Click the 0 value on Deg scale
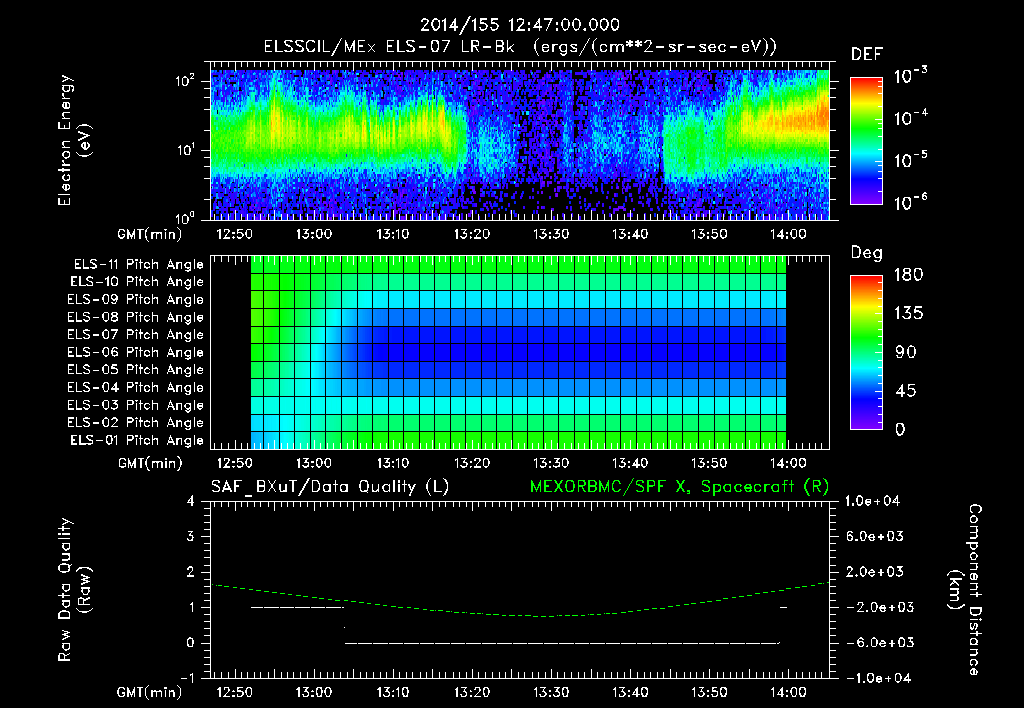The image size is (1024, 708). 901,430
